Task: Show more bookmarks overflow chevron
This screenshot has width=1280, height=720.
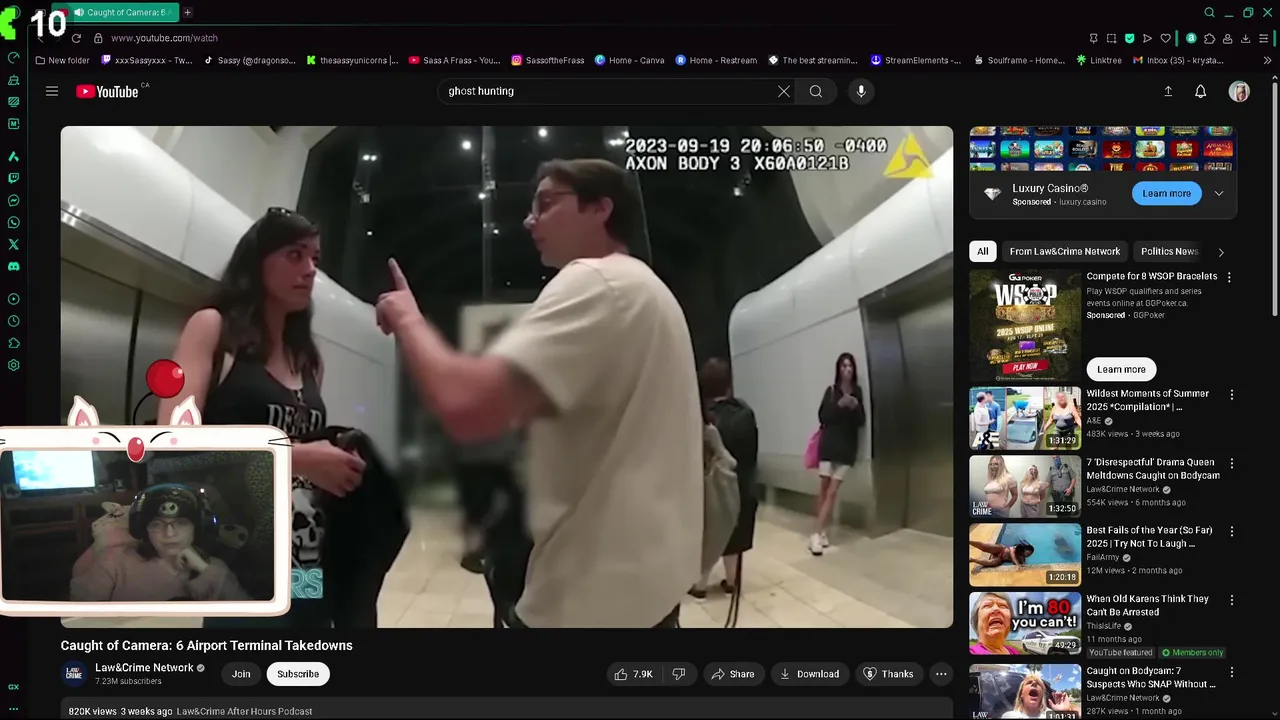Action: click(x=1268, y=60)
